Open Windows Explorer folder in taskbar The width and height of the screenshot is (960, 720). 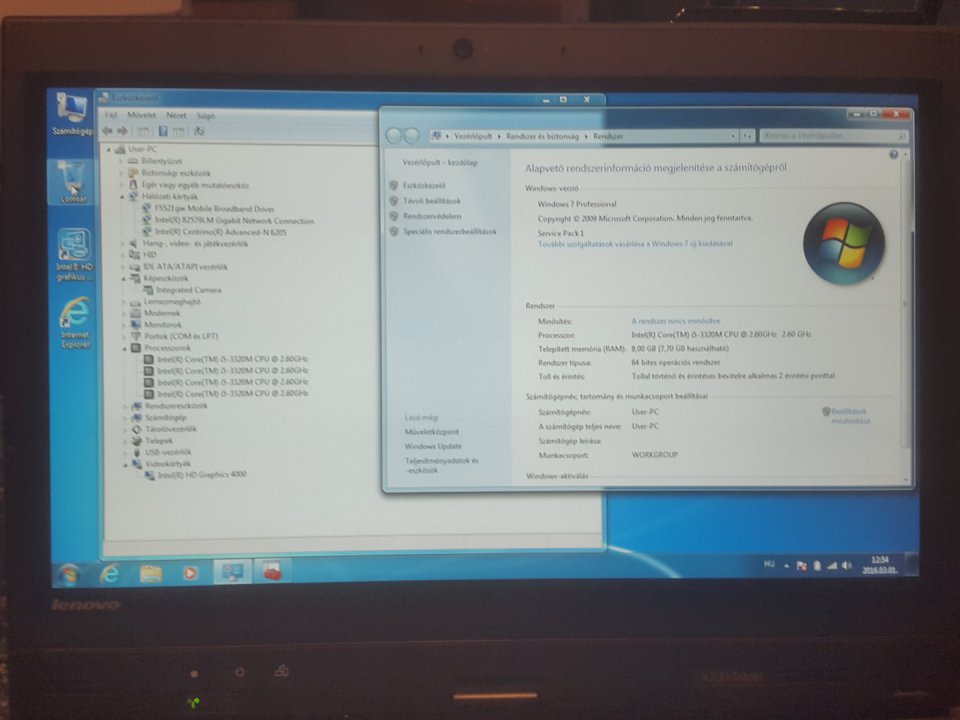tap(151, 574)
